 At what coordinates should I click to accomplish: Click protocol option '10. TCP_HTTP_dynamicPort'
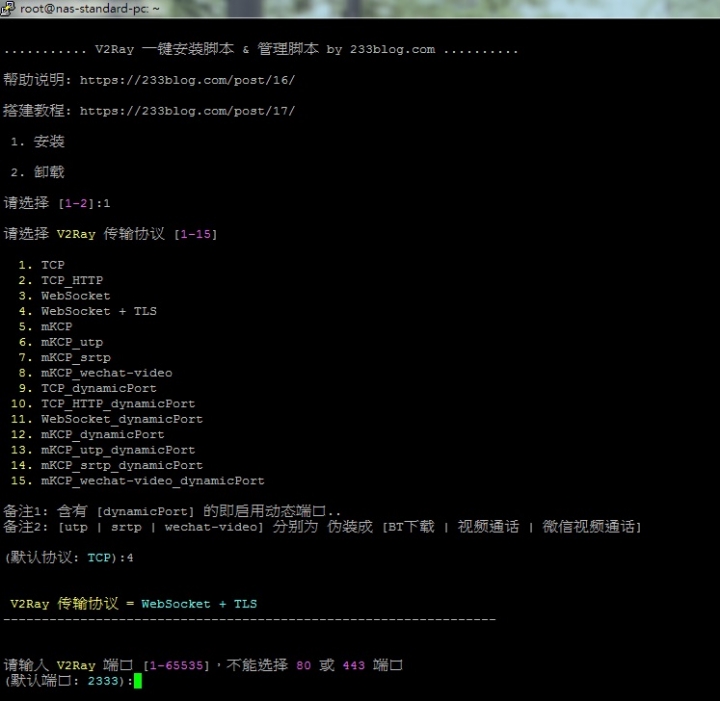[103, 404]
